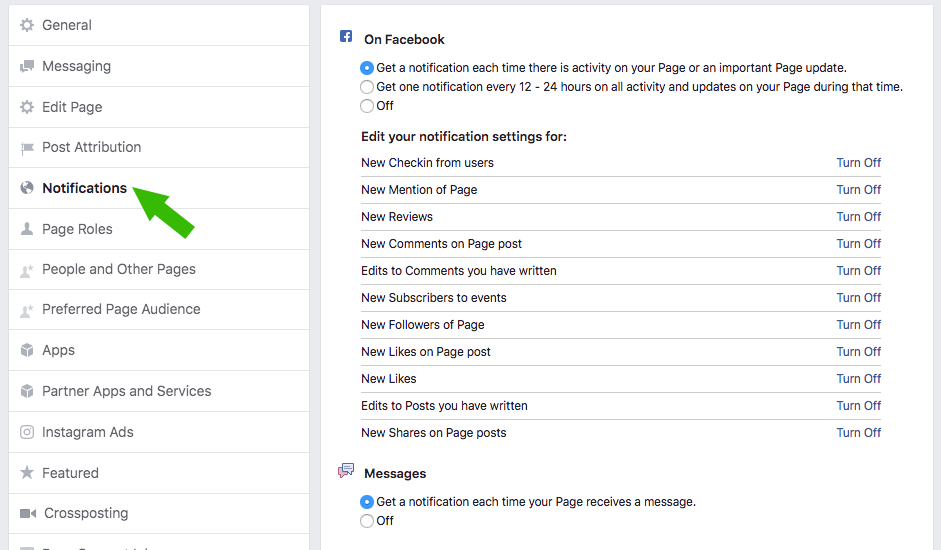Select Off under On Facebook
Screen dimensions: 941x550
tap(367, 106)
